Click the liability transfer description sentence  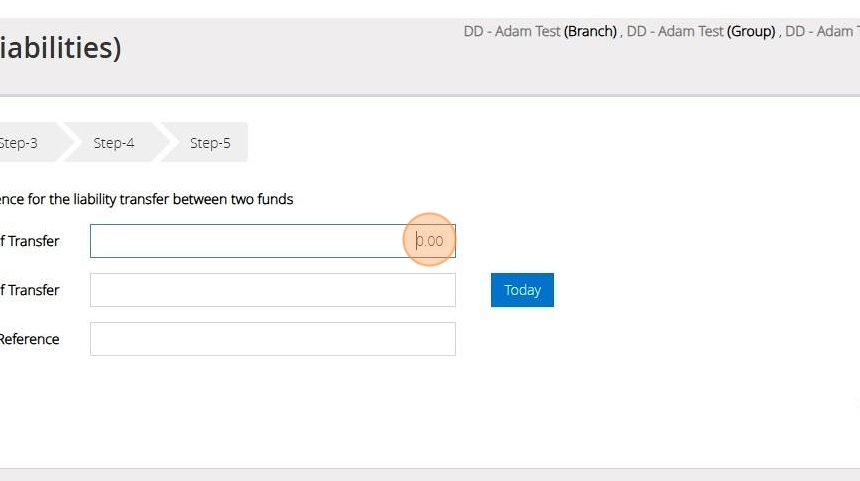coord(146,199)
